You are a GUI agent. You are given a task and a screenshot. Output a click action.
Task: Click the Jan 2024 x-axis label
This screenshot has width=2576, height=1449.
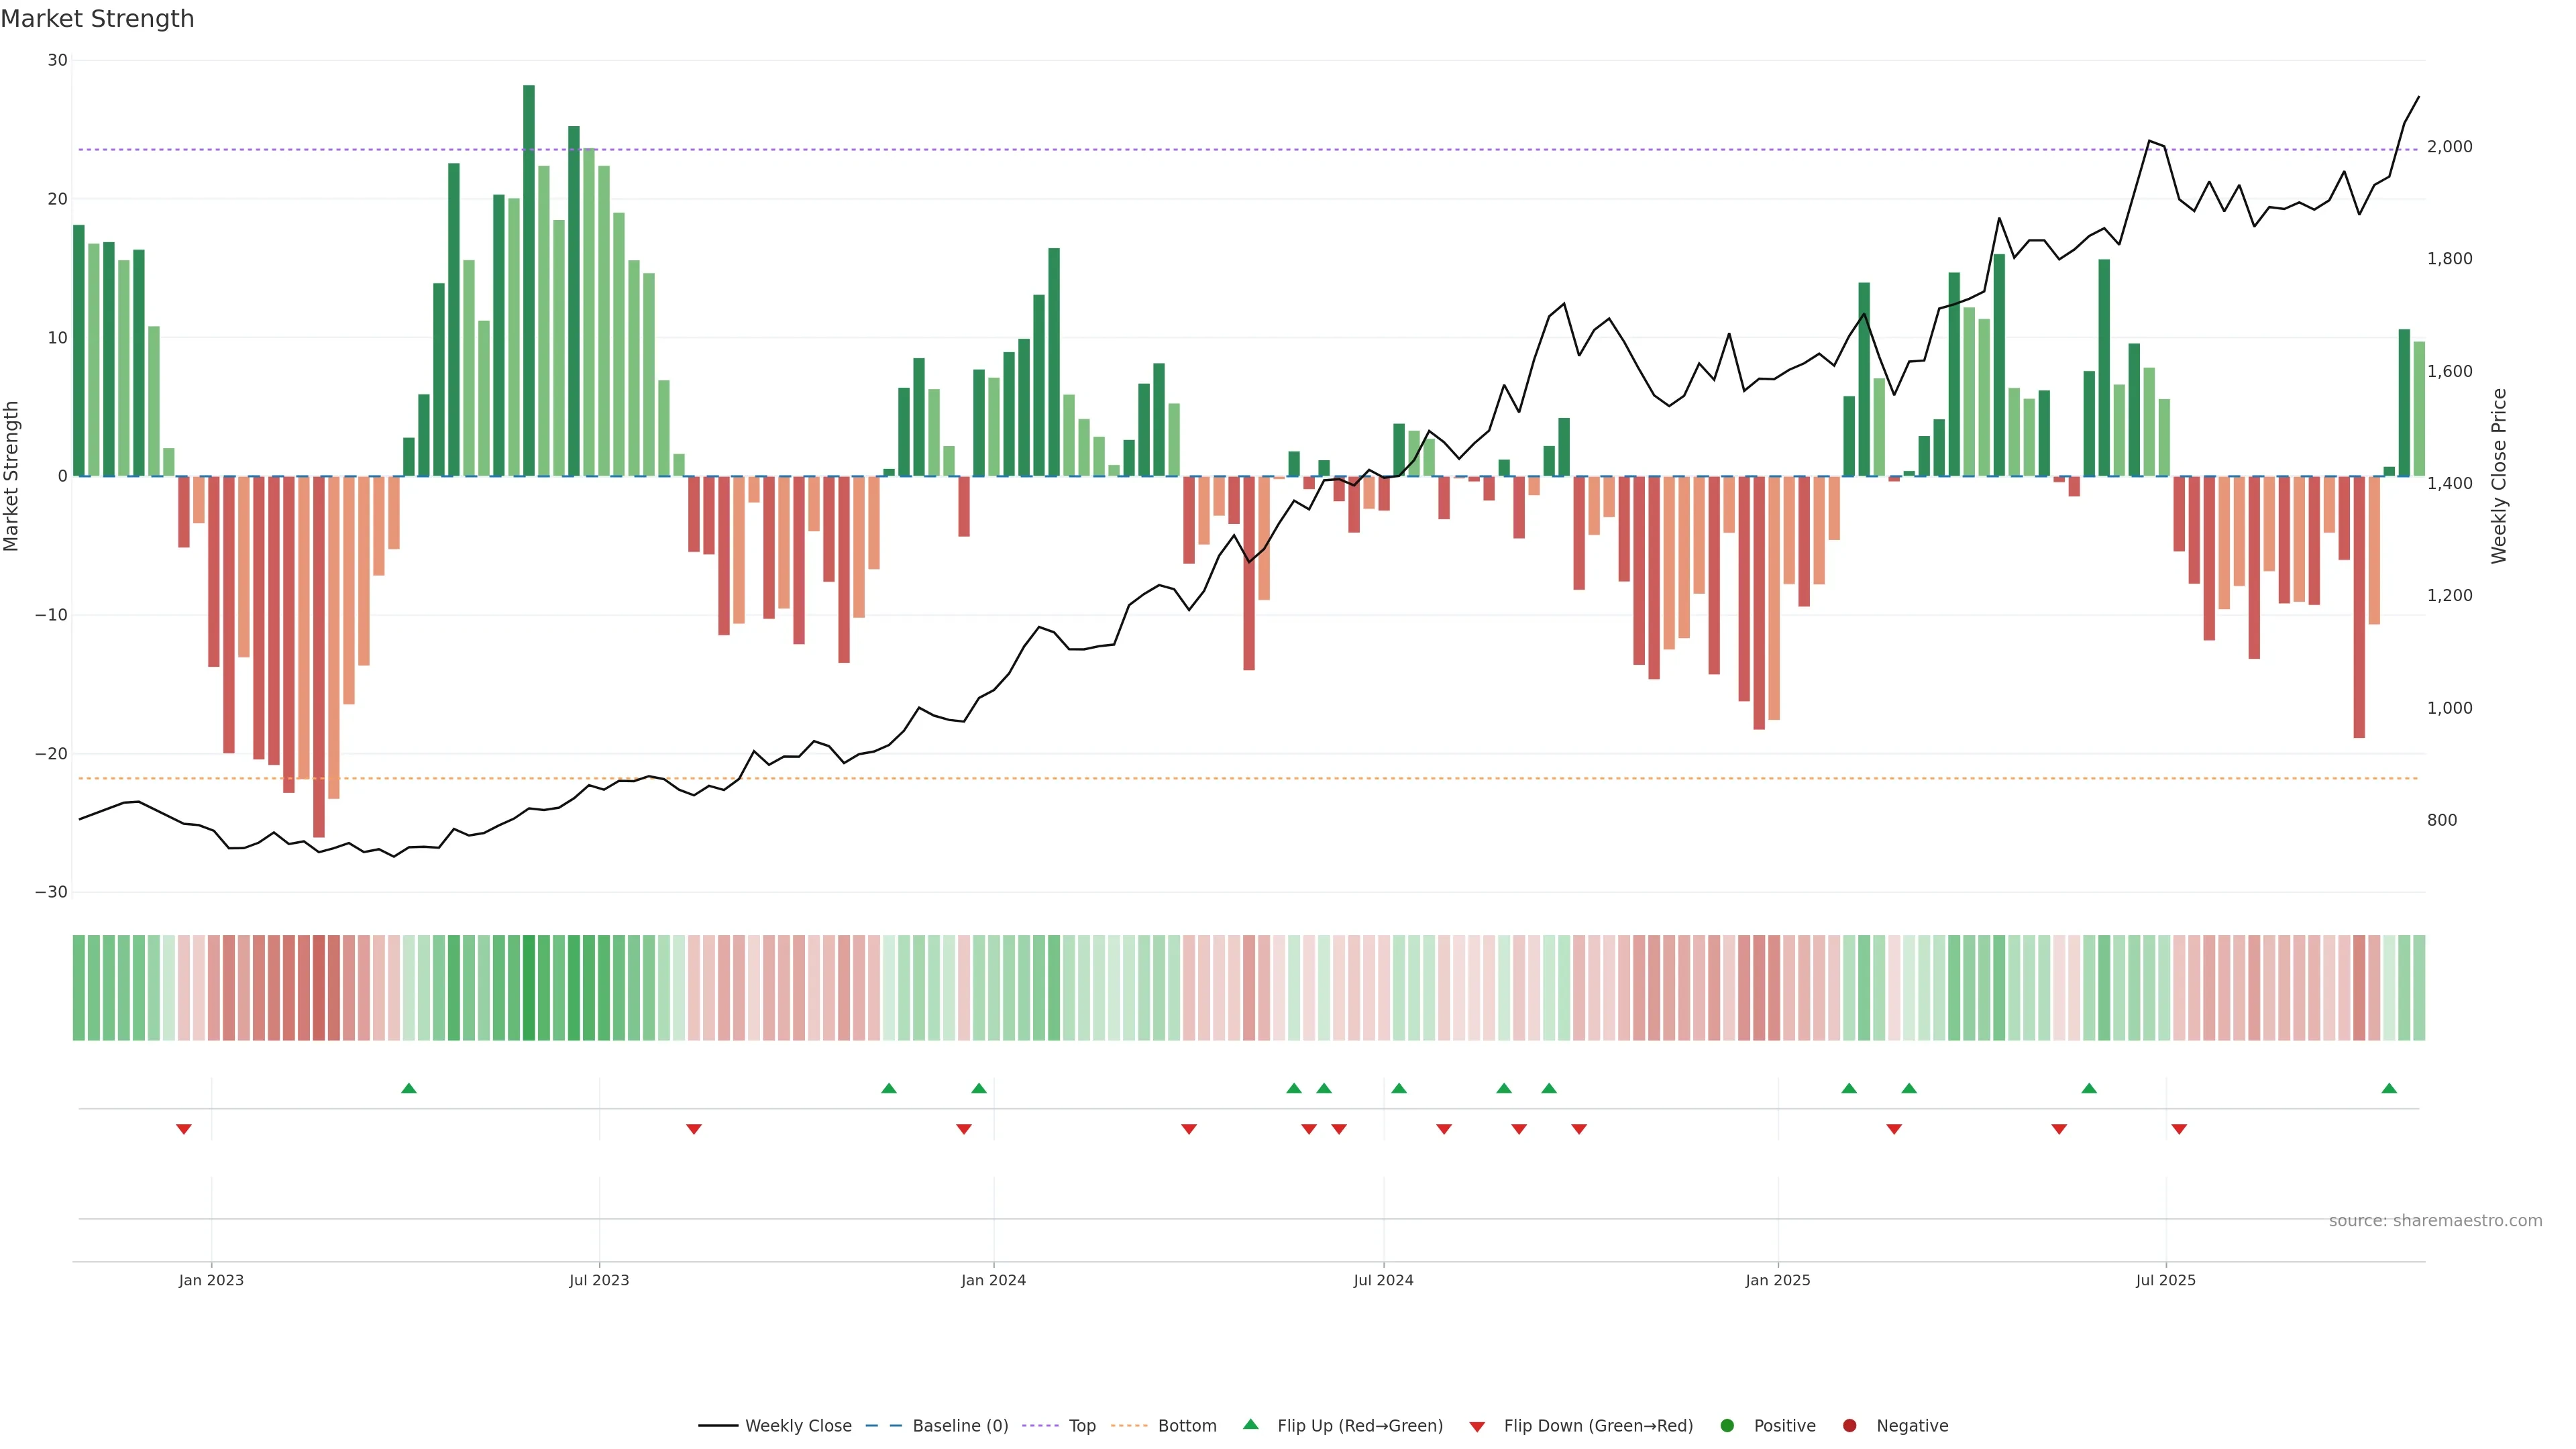pyautogui.click(x=993, y=1280)
